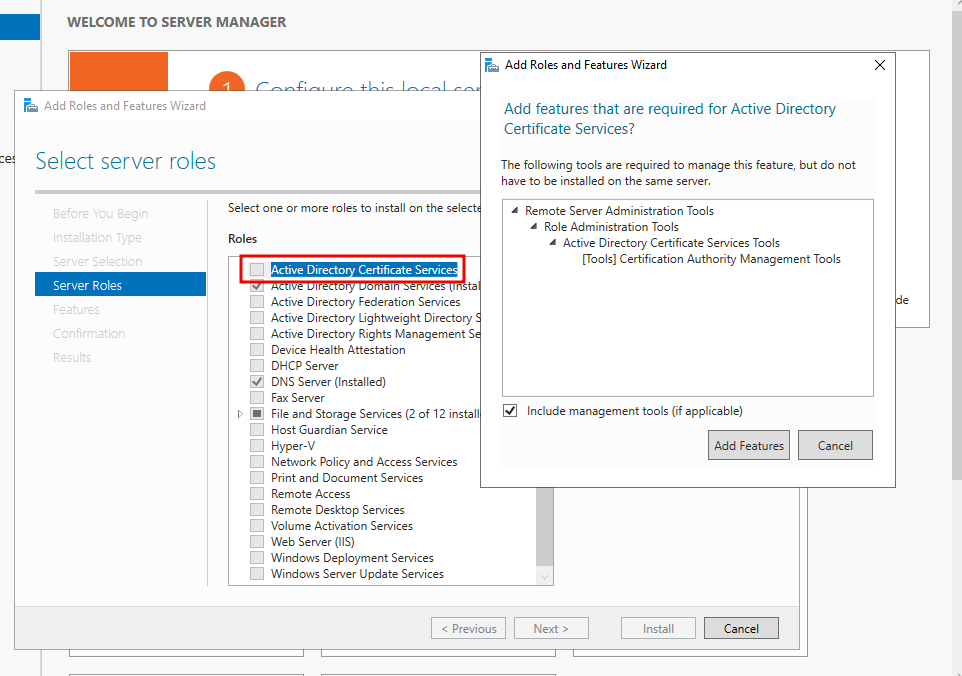The height and width of the screenshot is (676, 962).
Task: Close the Add features popup dialog
Action: click(879, 65)
